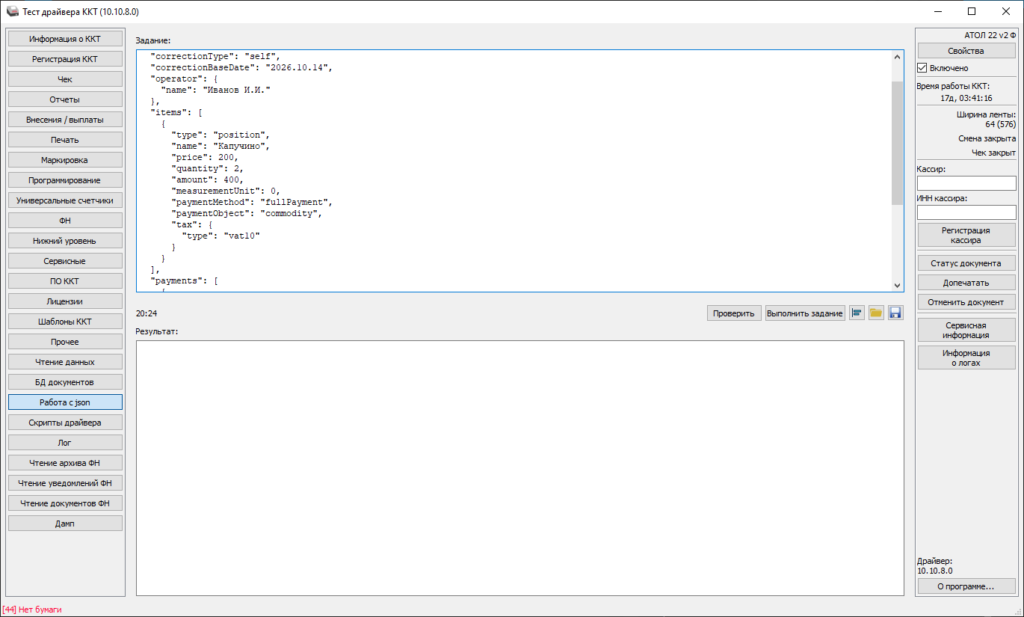
Task: Click the task editor scrollbar thumb
Action: click(x=897, y=142)
